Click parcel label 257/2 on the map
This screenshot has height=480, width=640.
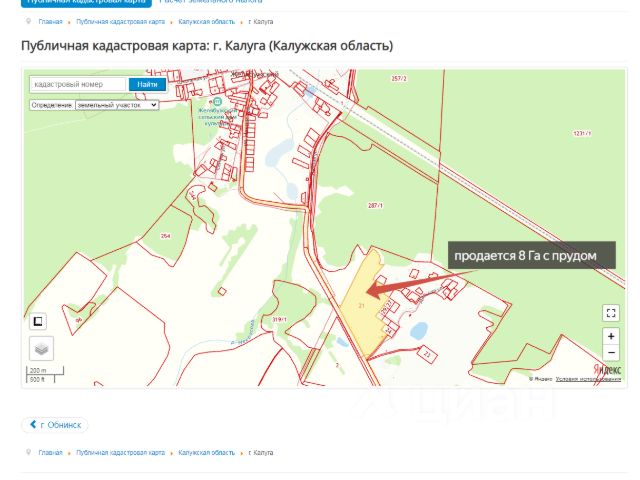click(x=399, y=78)
